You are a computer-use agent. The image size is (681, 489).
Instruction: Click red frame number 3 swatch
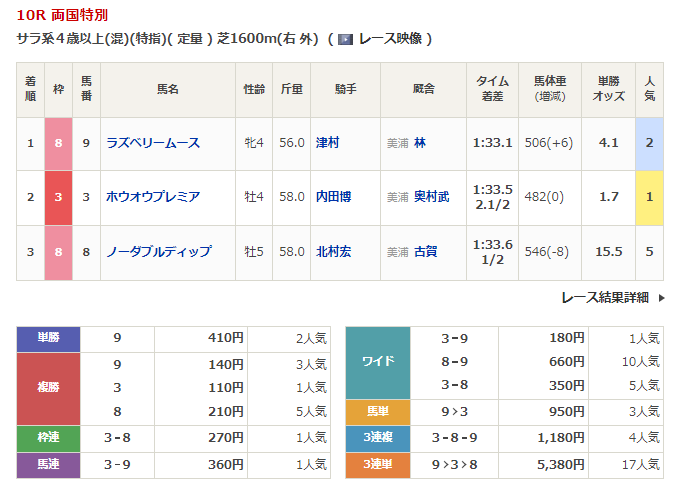(58, 197)
